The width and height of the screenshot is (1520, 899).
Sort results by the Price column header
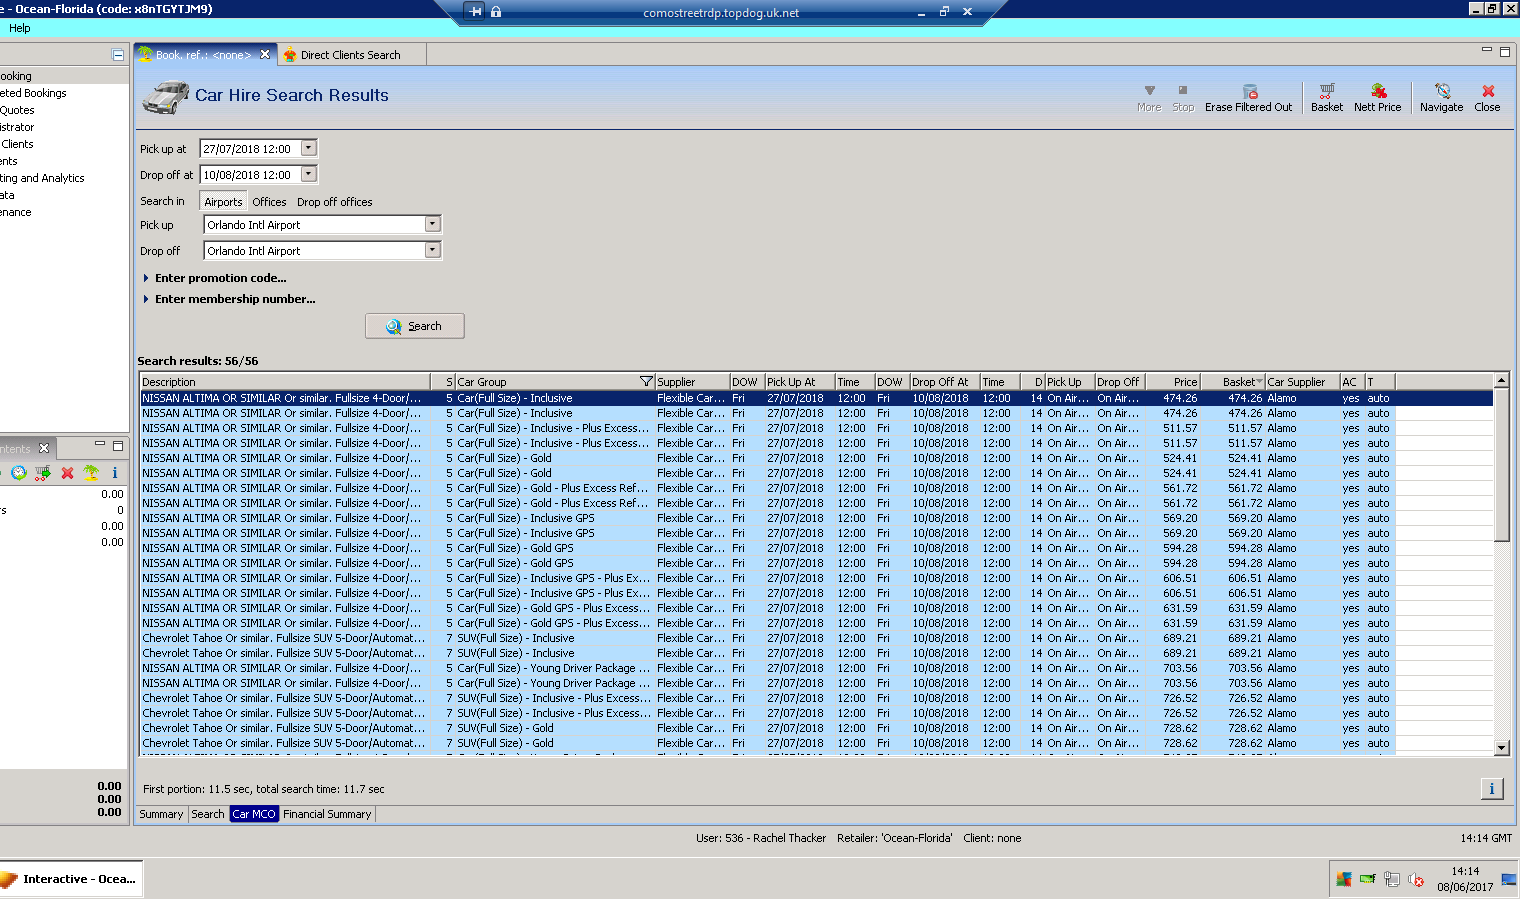point(1172,382)
